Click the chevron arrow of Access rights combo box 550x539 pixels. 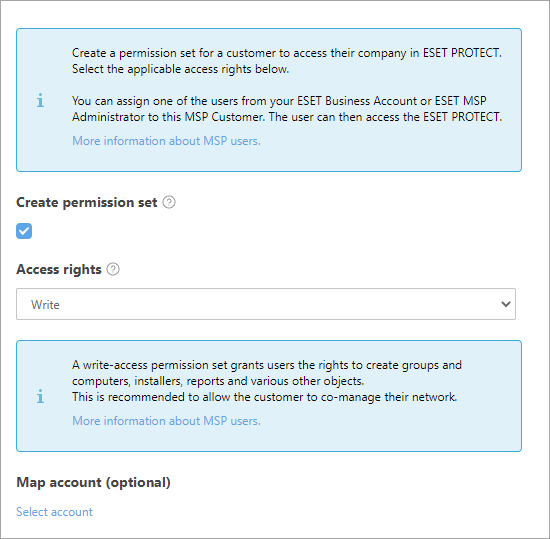pos(505,304)
